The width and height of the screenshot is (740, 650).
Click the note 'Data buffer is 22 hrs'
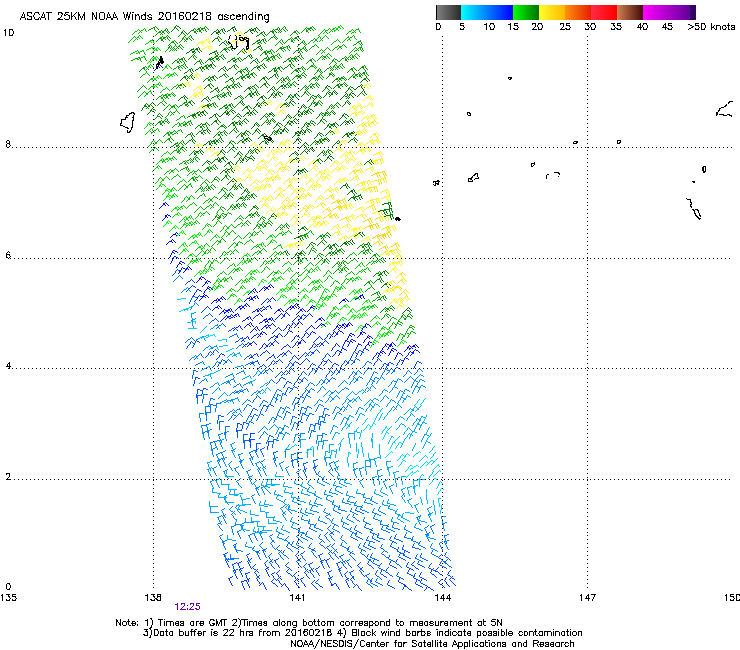click(x=201, y=633)
